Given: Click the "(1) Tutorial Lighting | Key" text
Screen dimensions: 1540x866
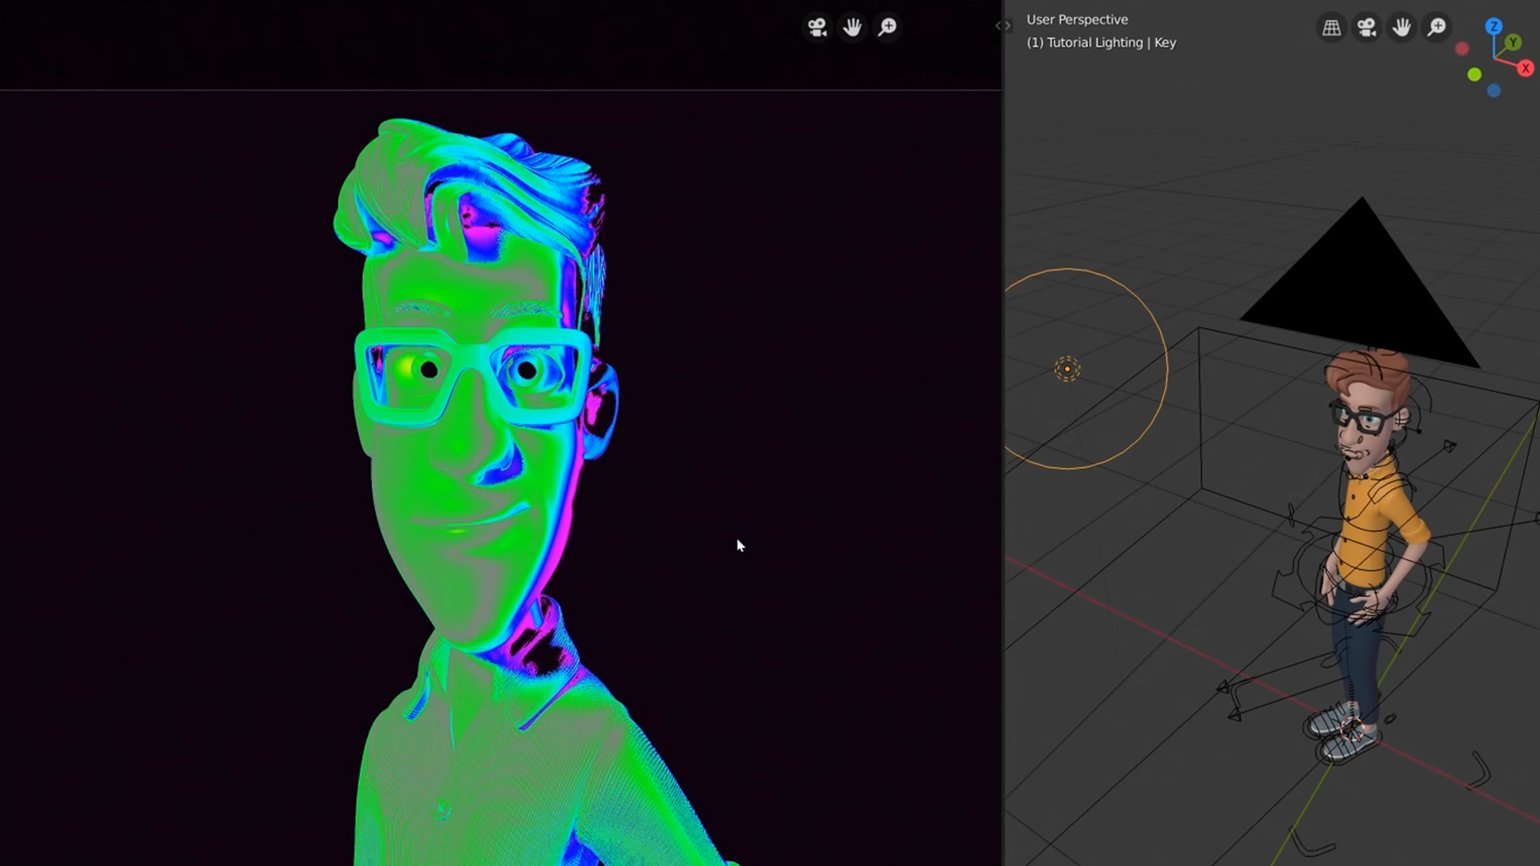Looking at the screenshot, I should [1101, 42].
